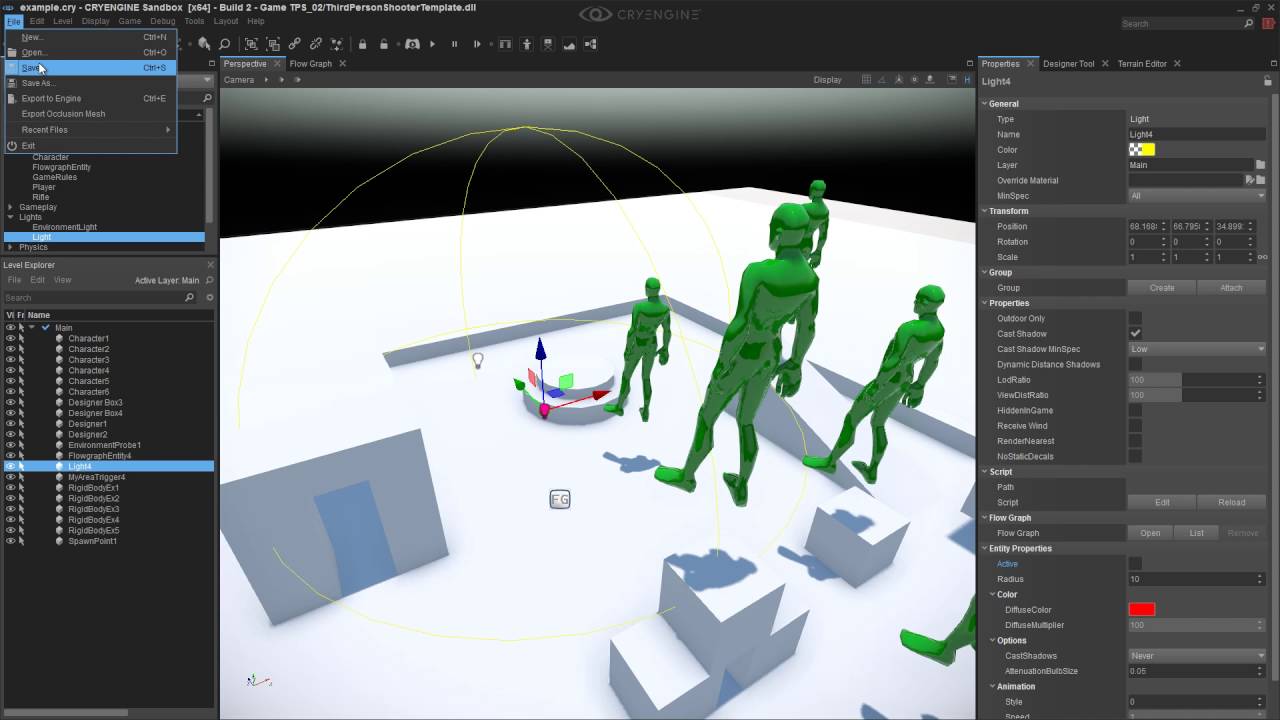1280x720 pixels.
Task: Click the Attach group button
Action: coord(1231,288)
